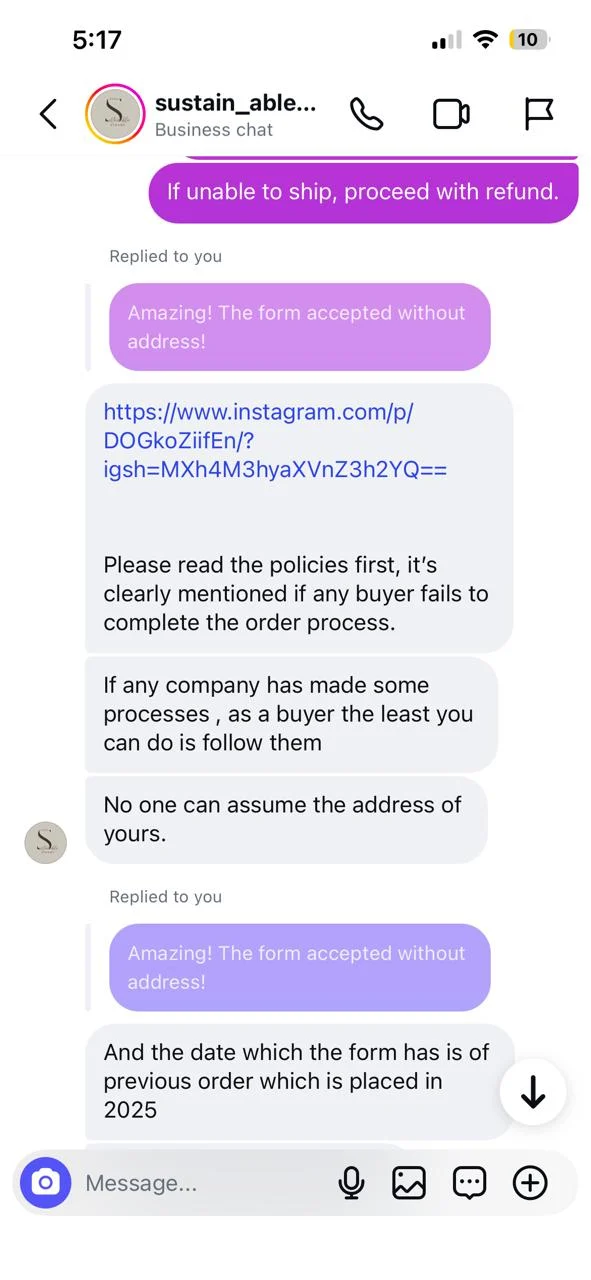Tap the second quoted 'Amazing! The form accepted' reply

pyautogui.click(x=300, y=967)
